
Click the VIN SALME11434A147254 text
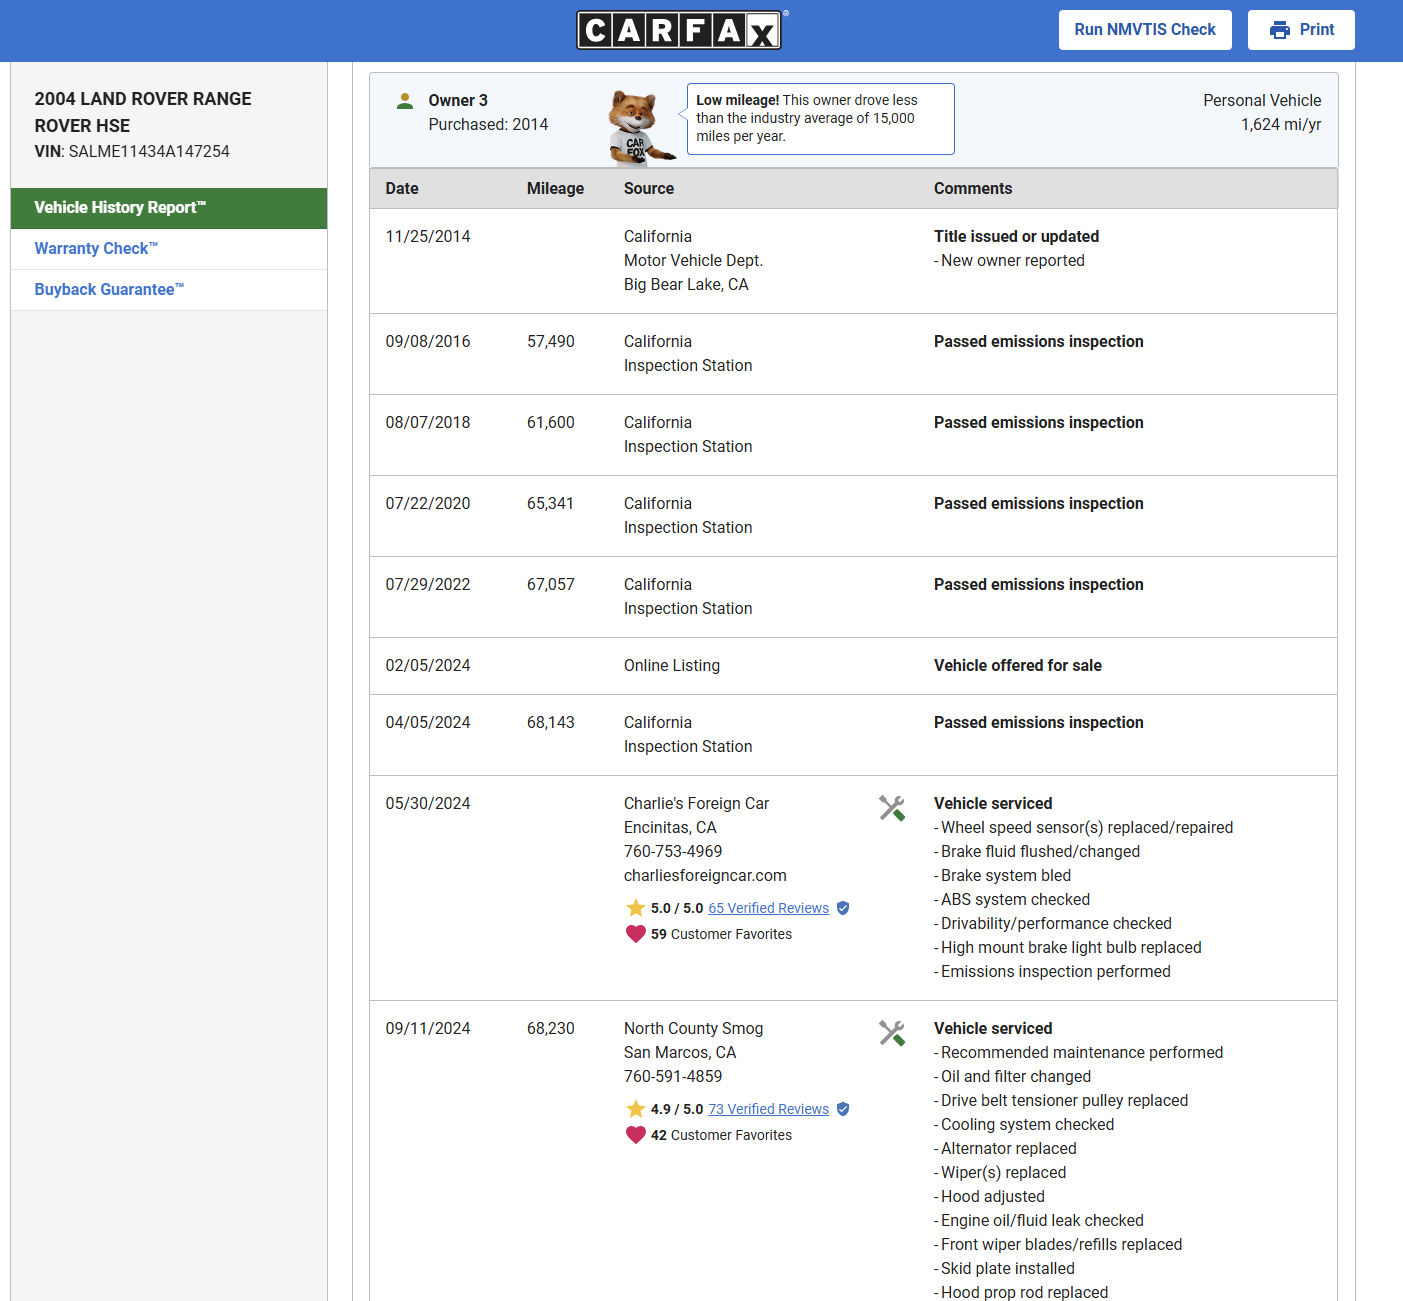click(132, 152)
